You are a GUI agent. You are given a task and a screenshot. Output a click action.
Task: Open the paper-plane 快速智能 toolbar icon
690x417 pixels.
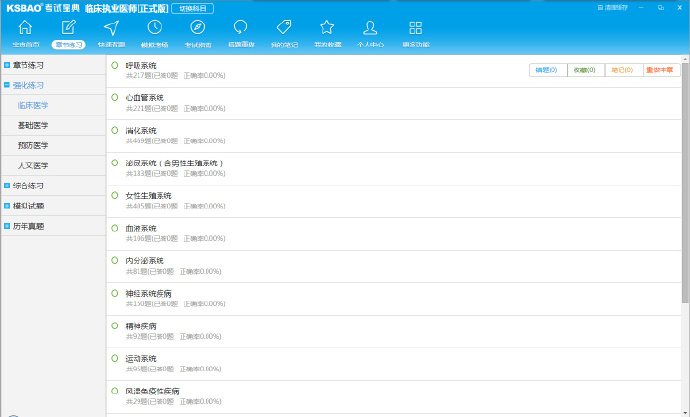(x=111, y=28)
